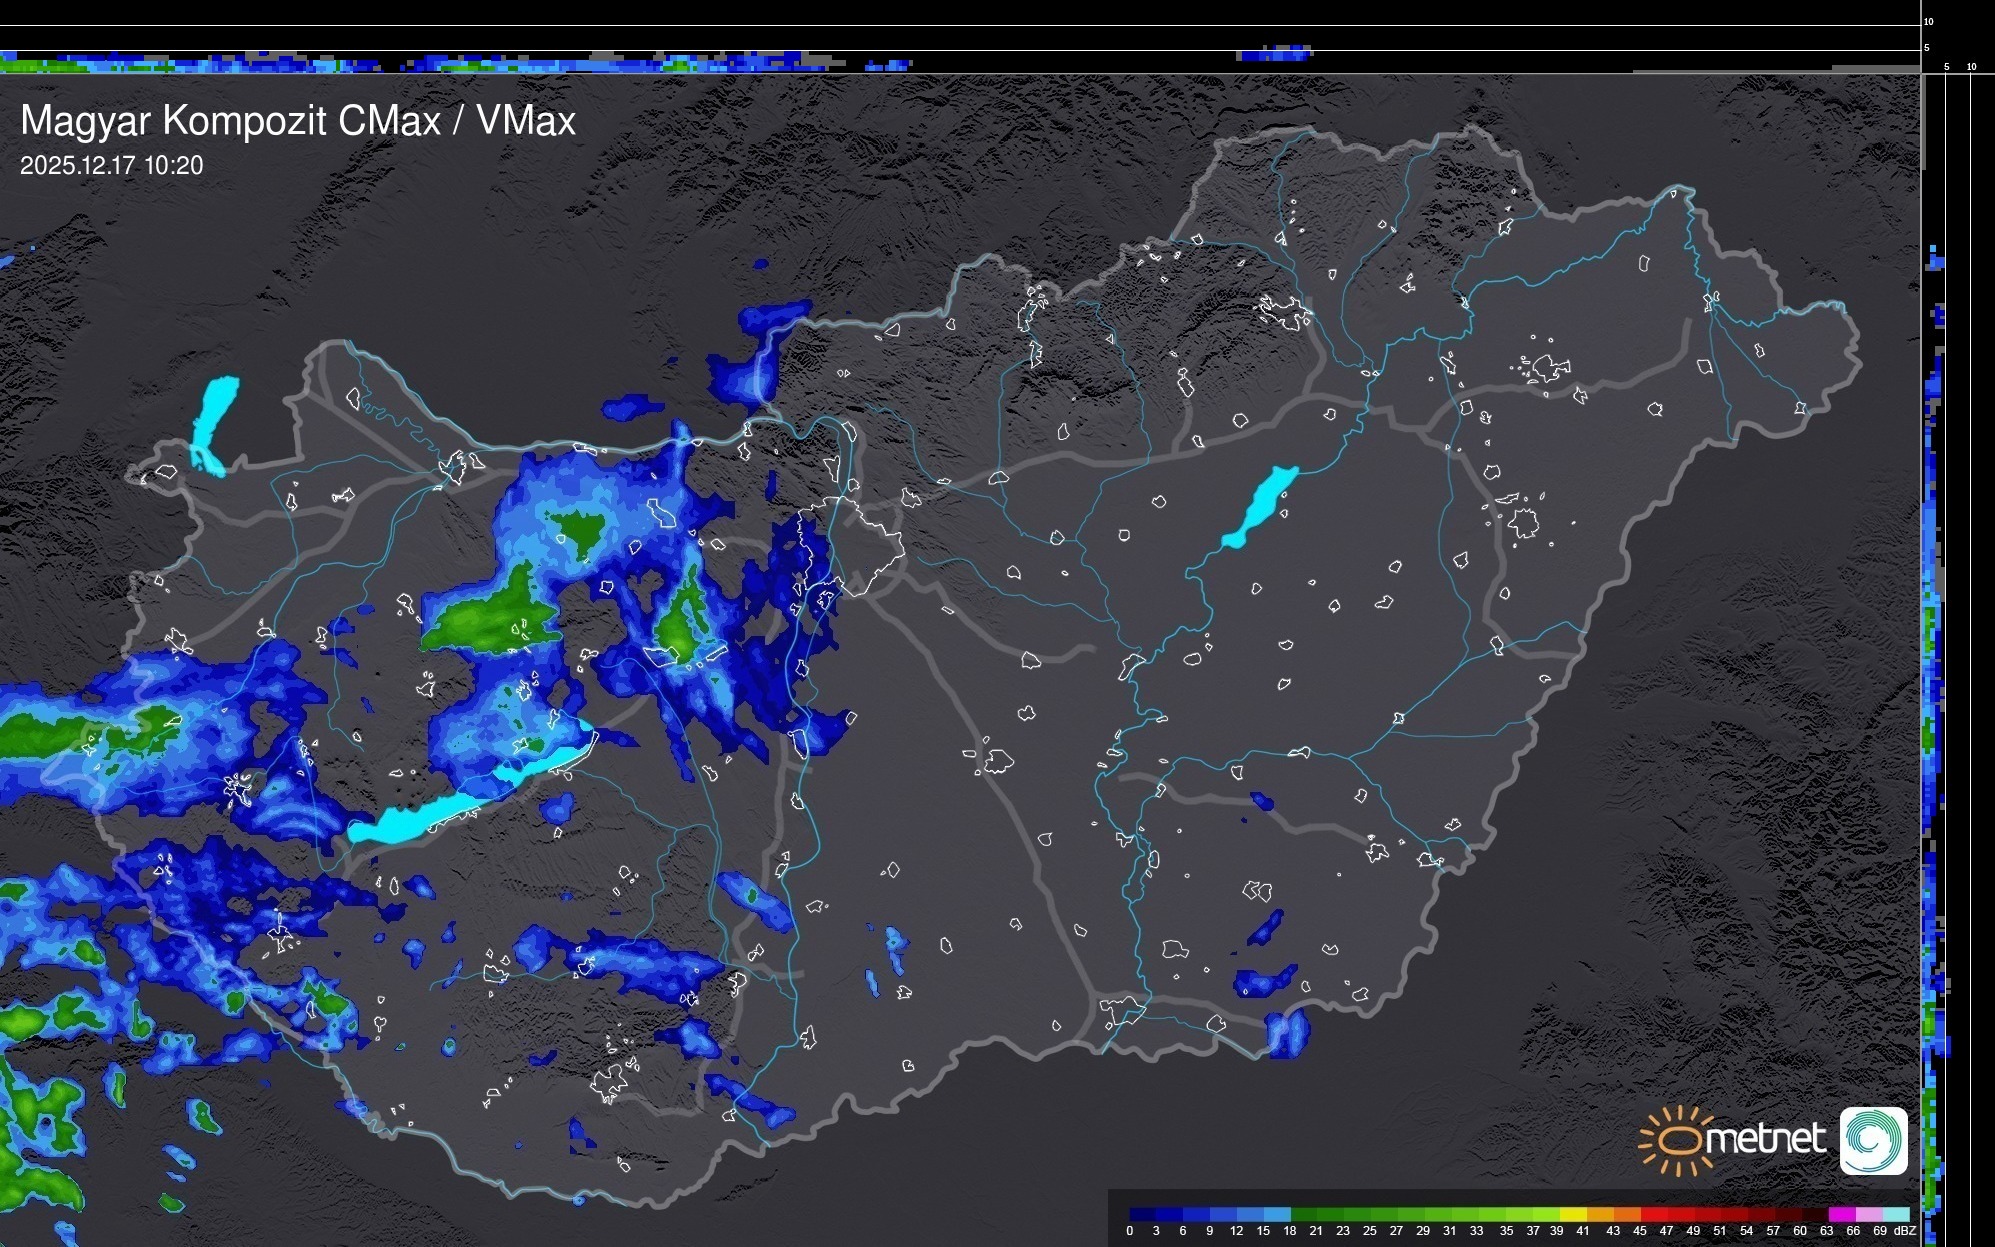Select the orange 41 dBZ legend swatch

tap(1600, 1214)
